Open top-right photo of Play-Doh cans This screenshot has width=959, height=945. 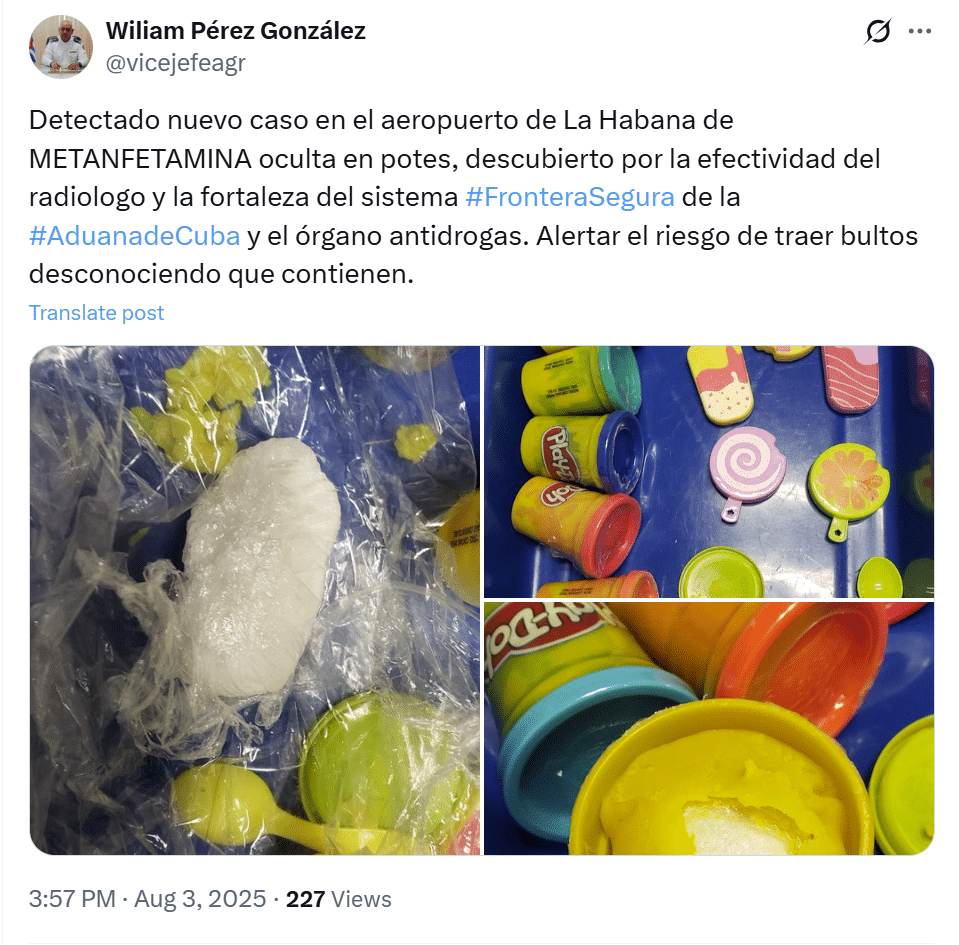click(x=709, y=472)
